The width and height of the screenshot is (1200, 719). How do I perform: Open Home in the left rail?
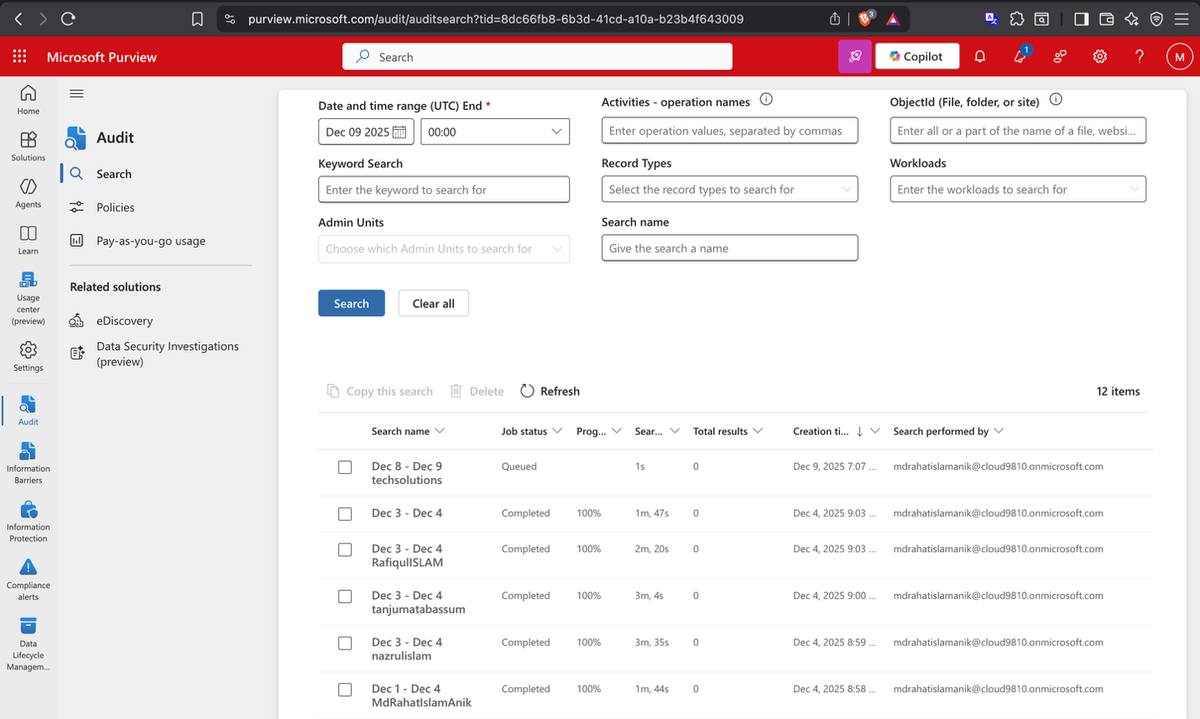click(28, 98)
